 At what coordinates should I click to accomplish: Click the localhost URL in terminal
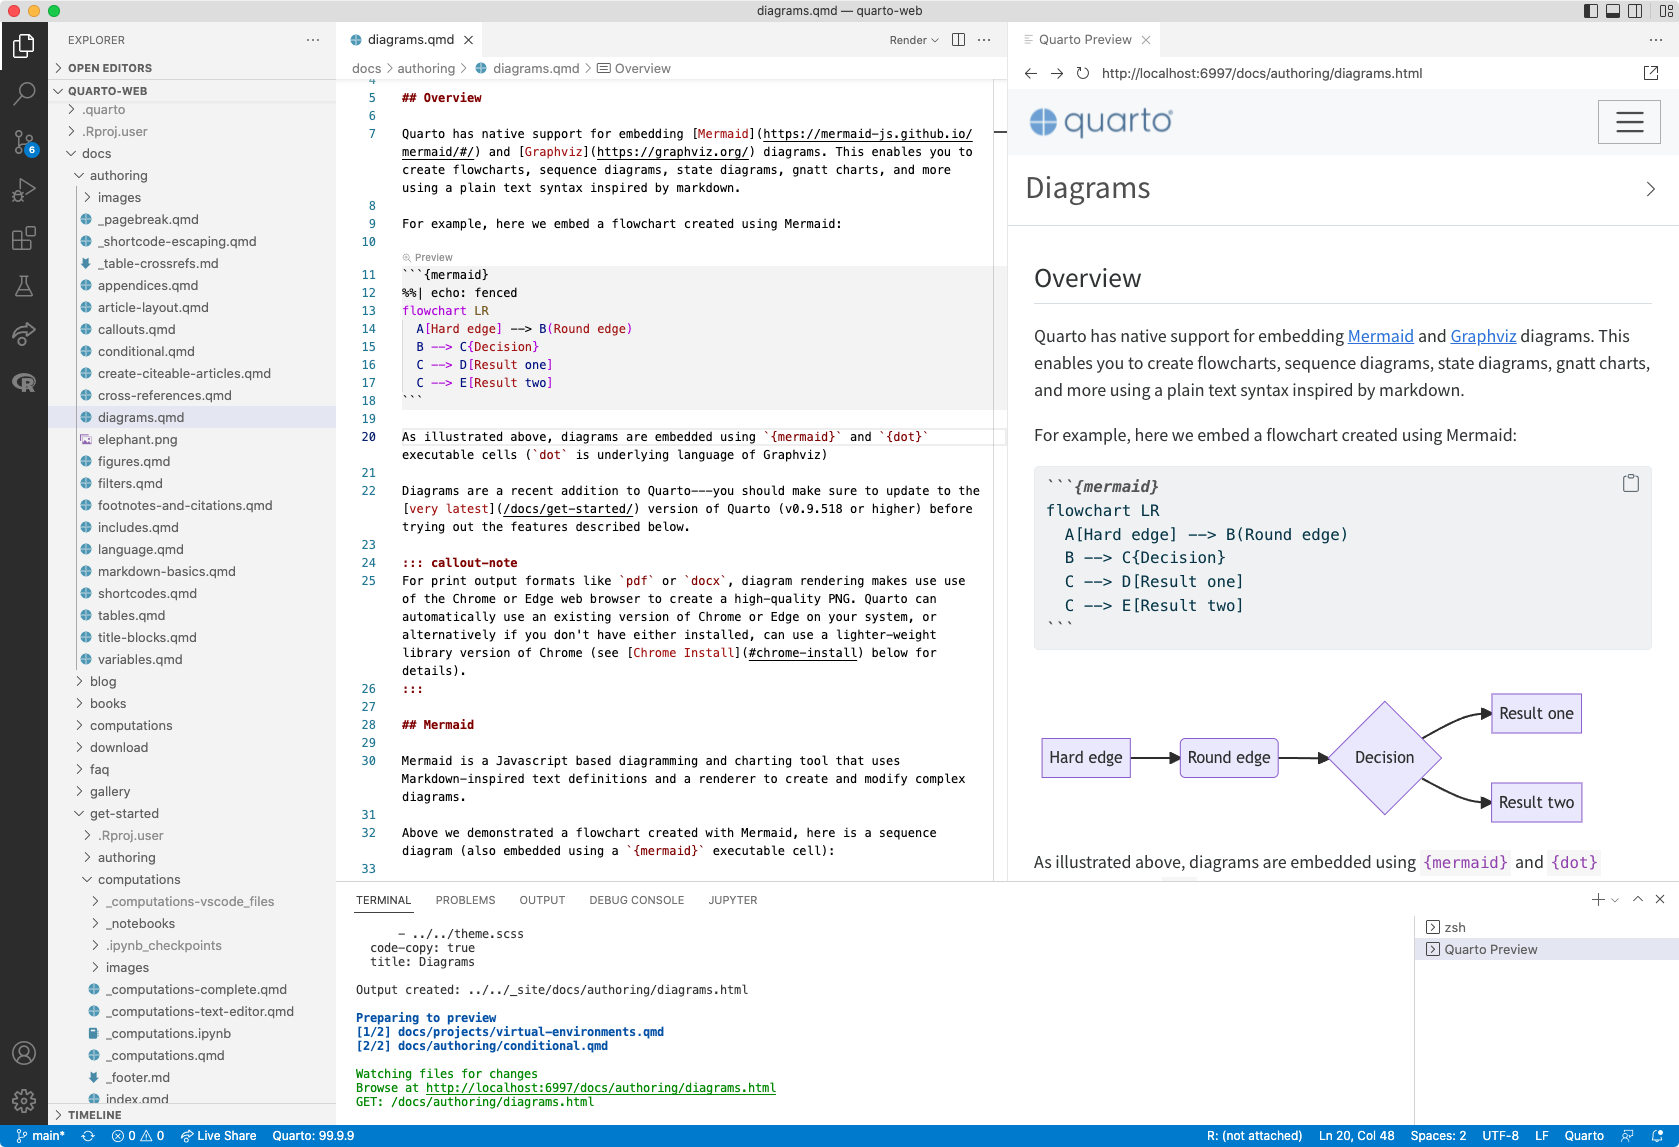(600, 1088)
